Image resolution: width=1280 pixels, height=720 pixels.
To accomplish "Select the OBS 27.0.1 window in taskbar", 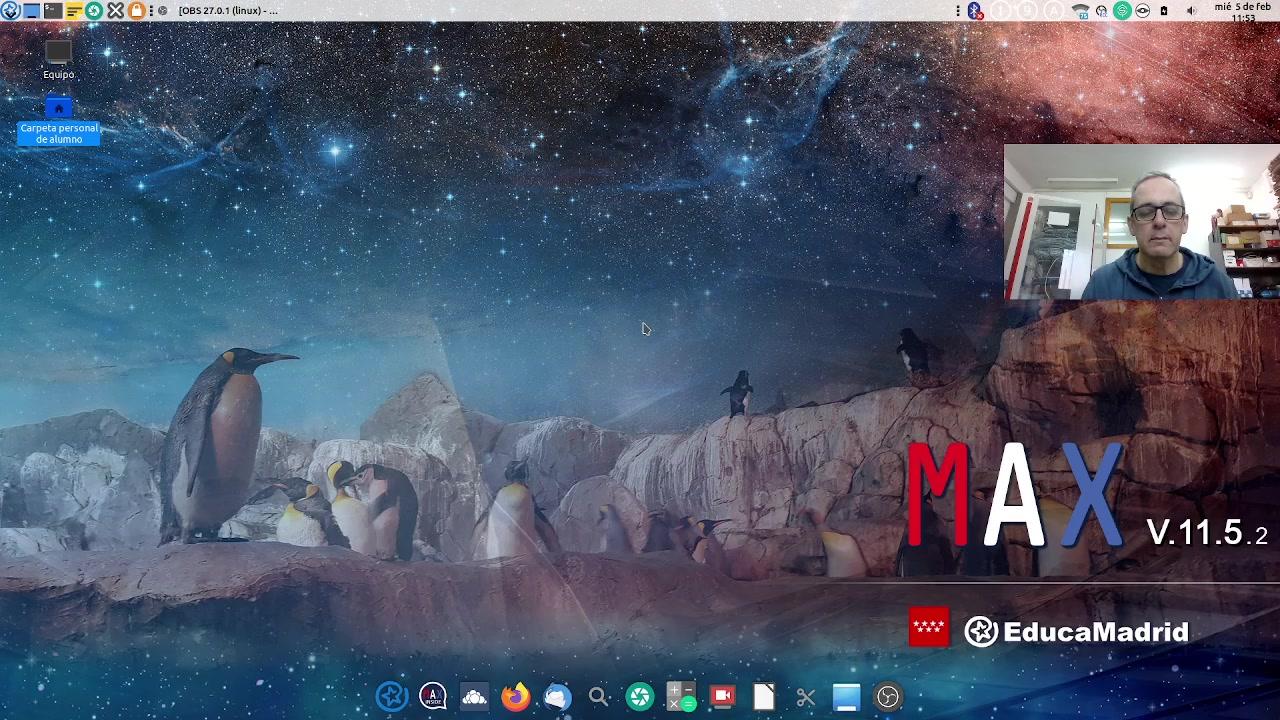I will point(220,10).
